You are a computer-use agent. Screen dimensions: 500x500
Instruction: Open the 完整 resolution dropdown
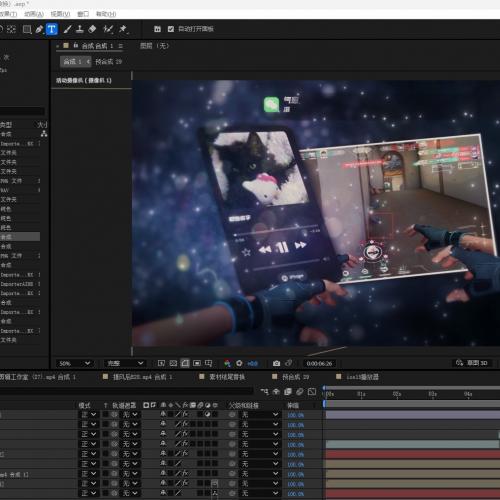(125, 363)
